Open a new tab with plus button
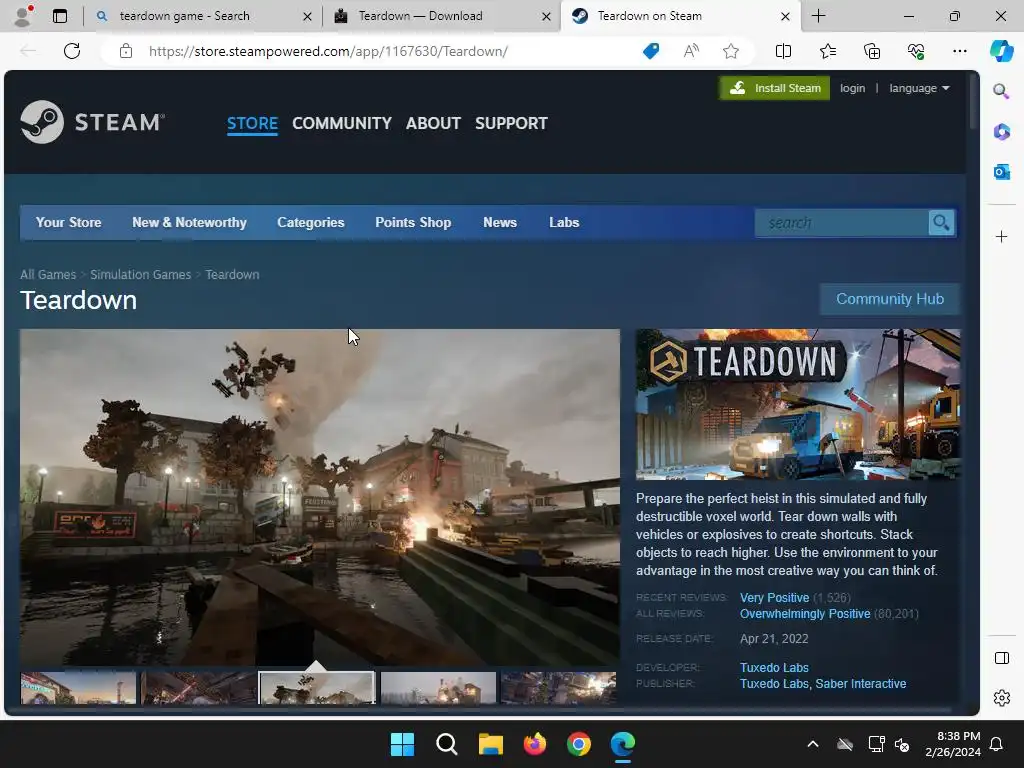The image size is (1024, 768). [818, 16]
